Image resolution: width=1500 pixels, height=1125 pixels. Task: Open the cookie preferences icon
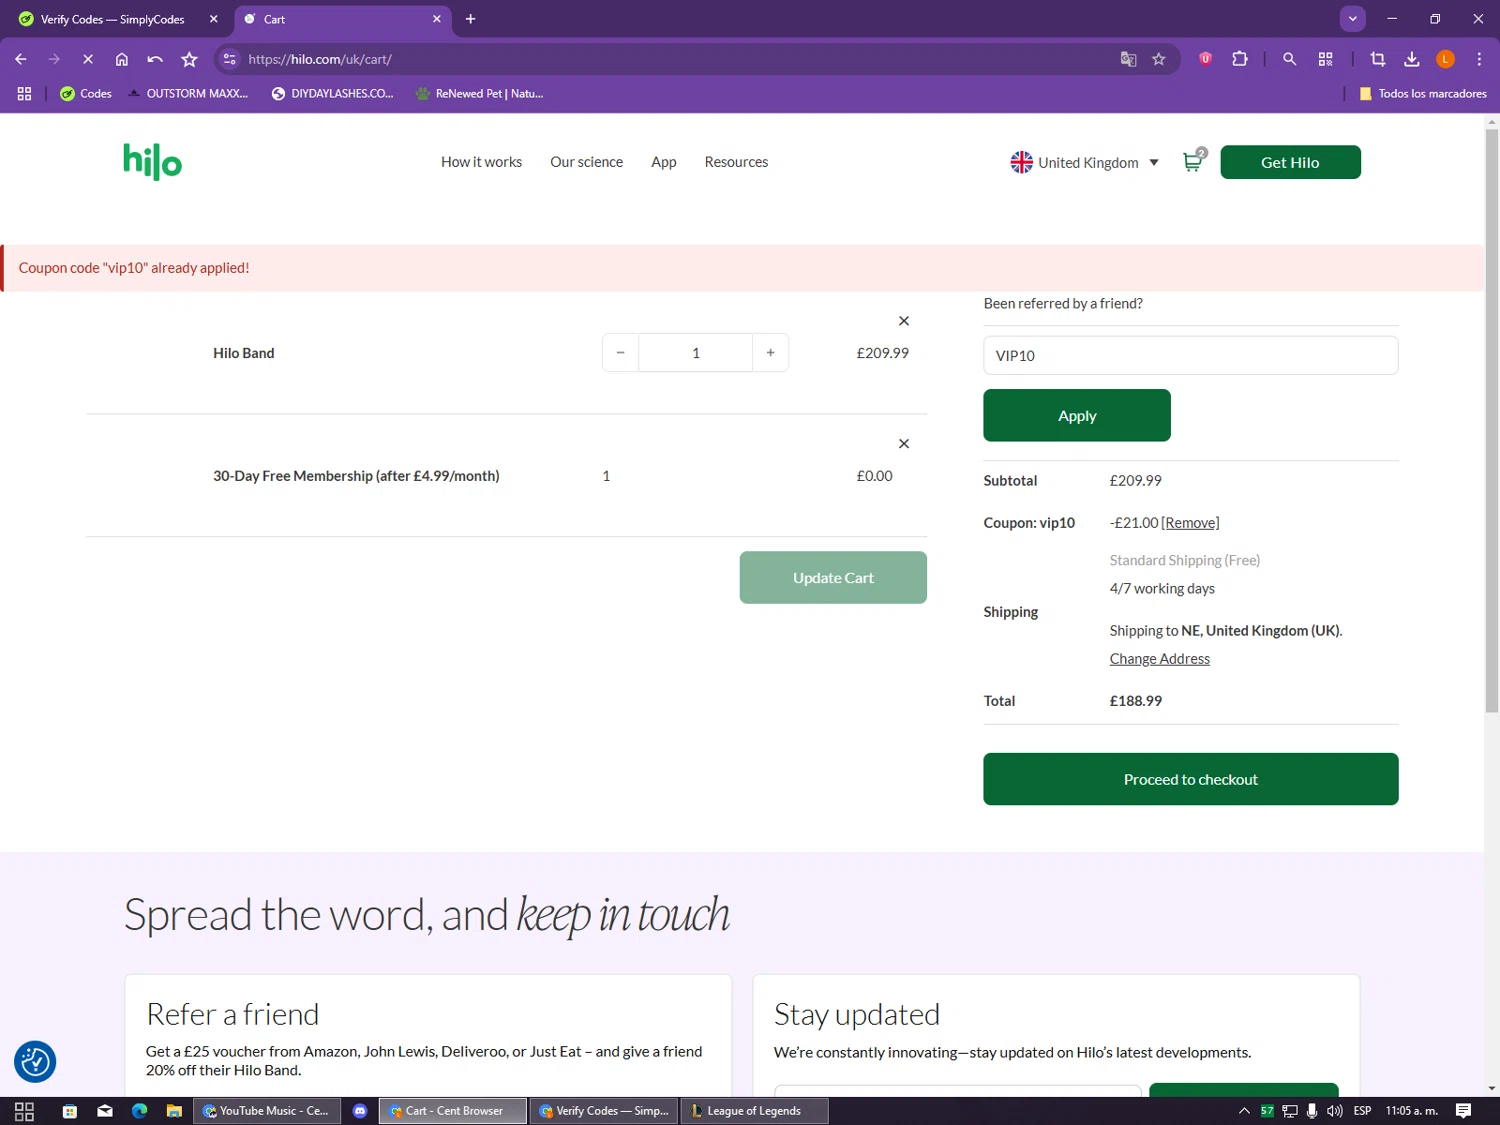[35, 1062]
